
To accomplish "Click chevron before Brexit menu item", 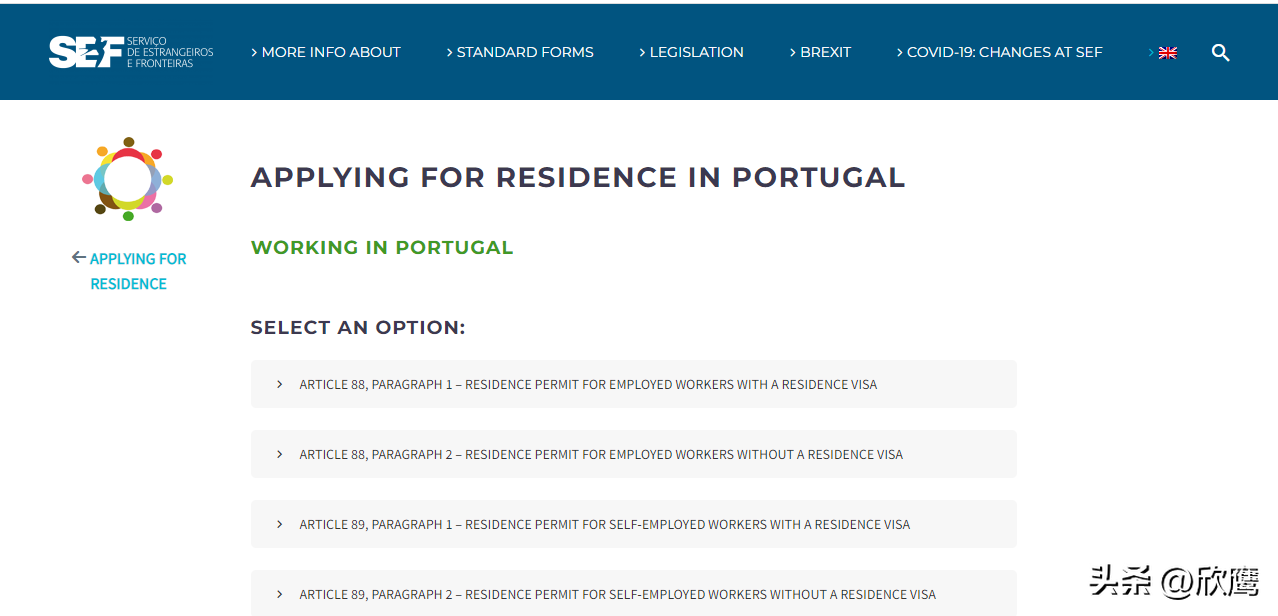I will coord(793,52).
